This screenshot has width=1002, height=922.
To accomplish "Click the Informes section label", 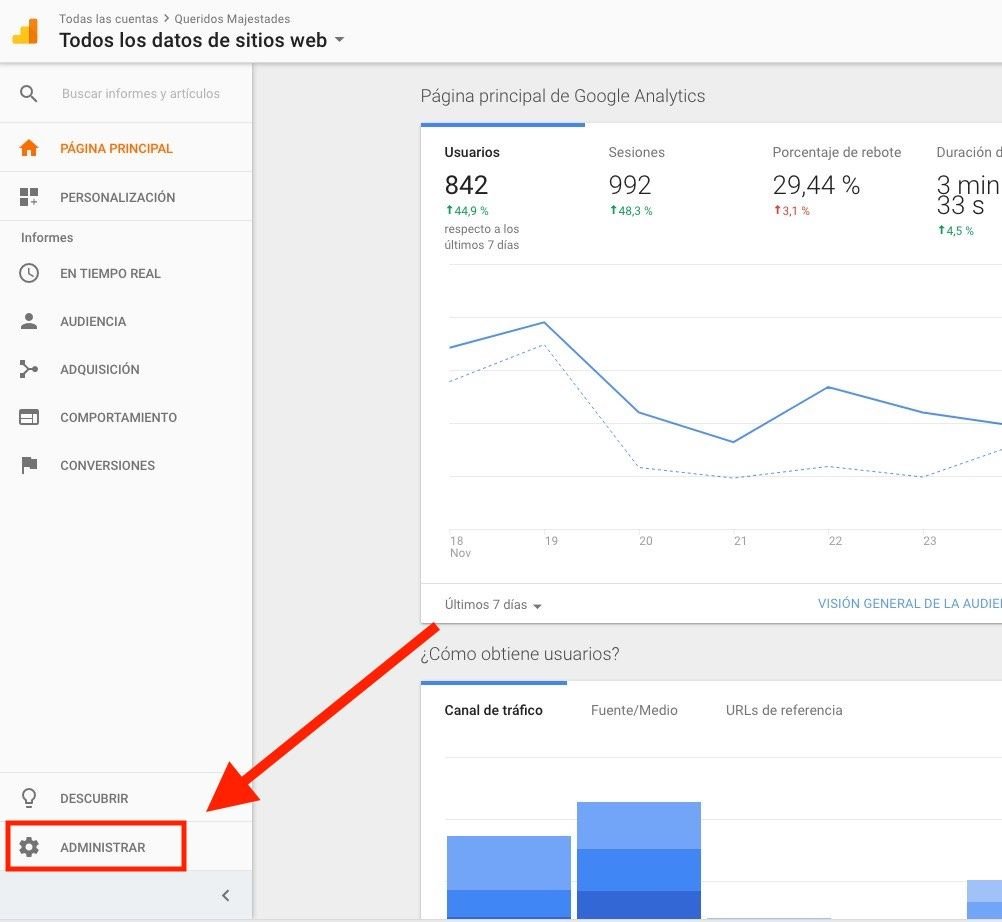I will pyautogui.click(x=47, y=237).
